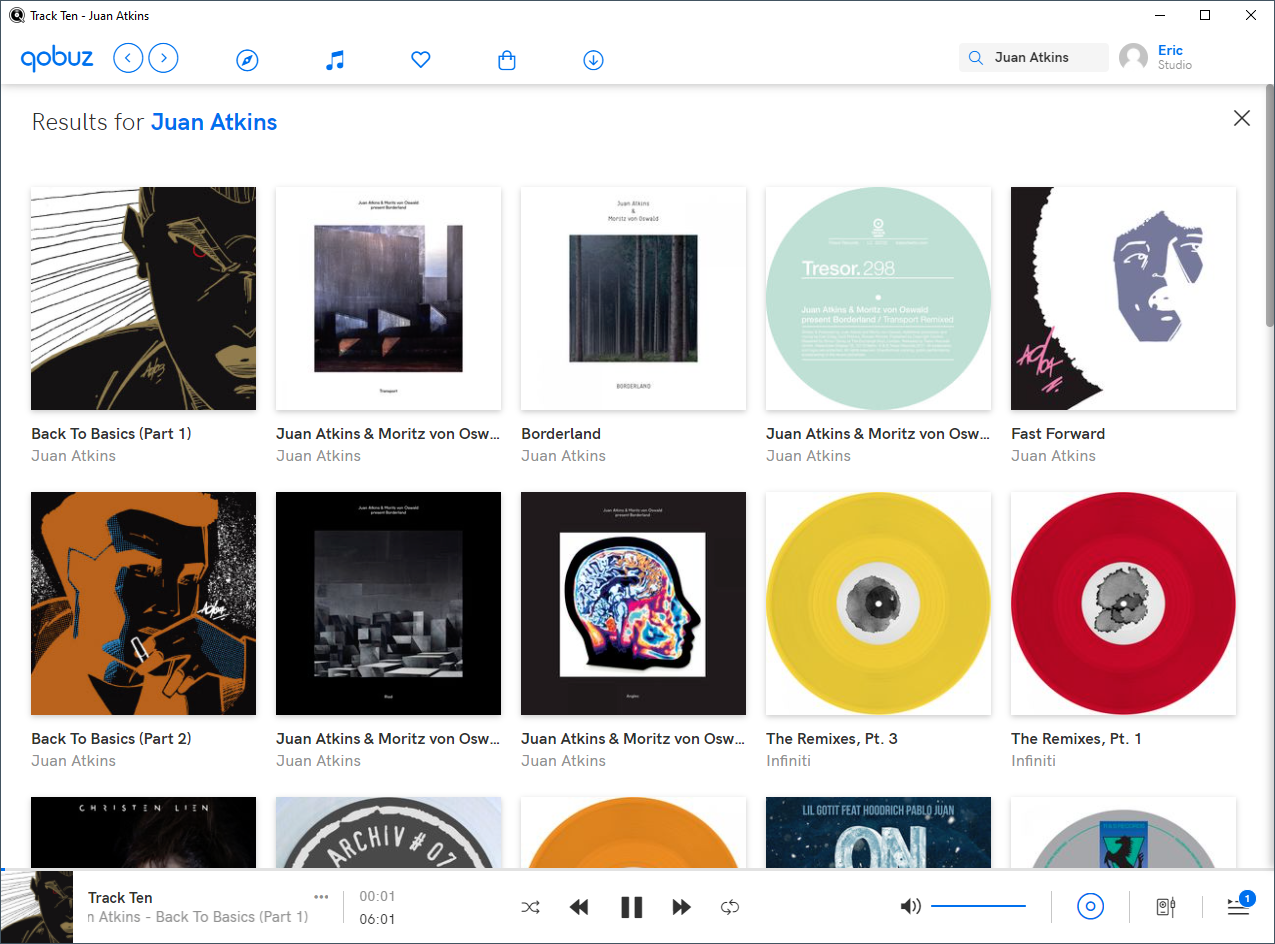
Task: Open the audio quality circle icon
Action: (x=1090, y=907)
